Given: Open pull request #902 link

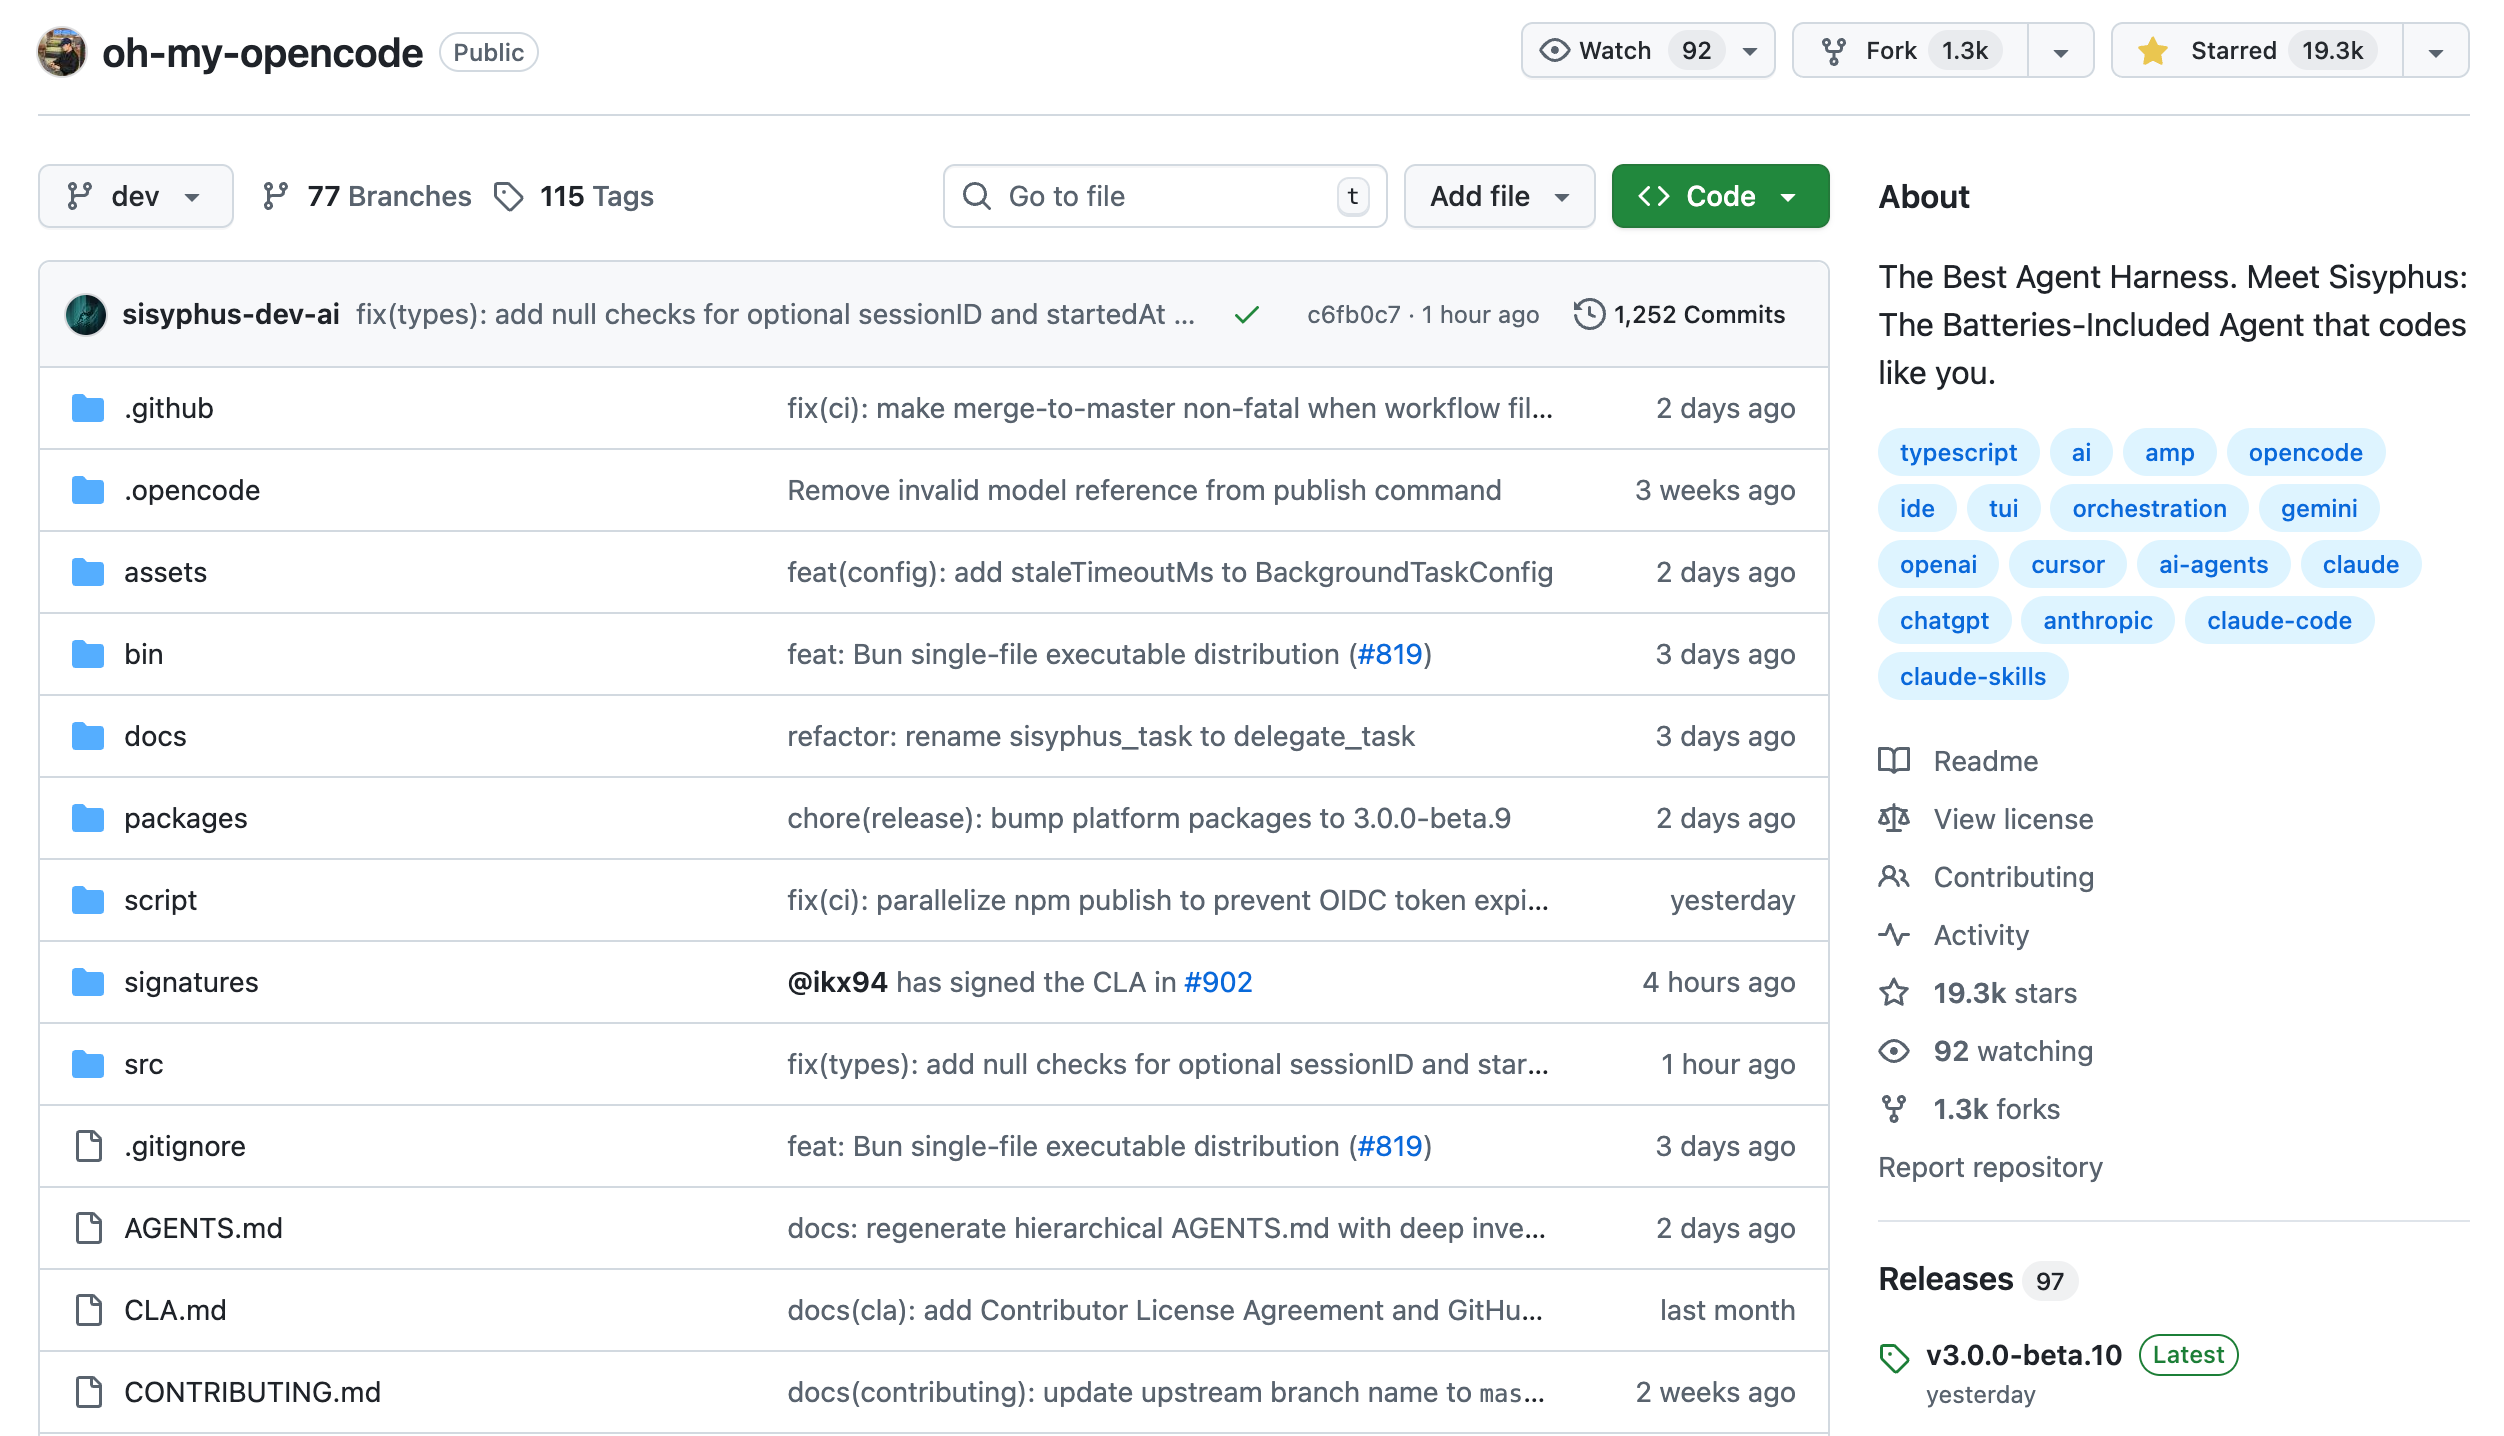Looking at the screenshot, I should point(1217,982).
